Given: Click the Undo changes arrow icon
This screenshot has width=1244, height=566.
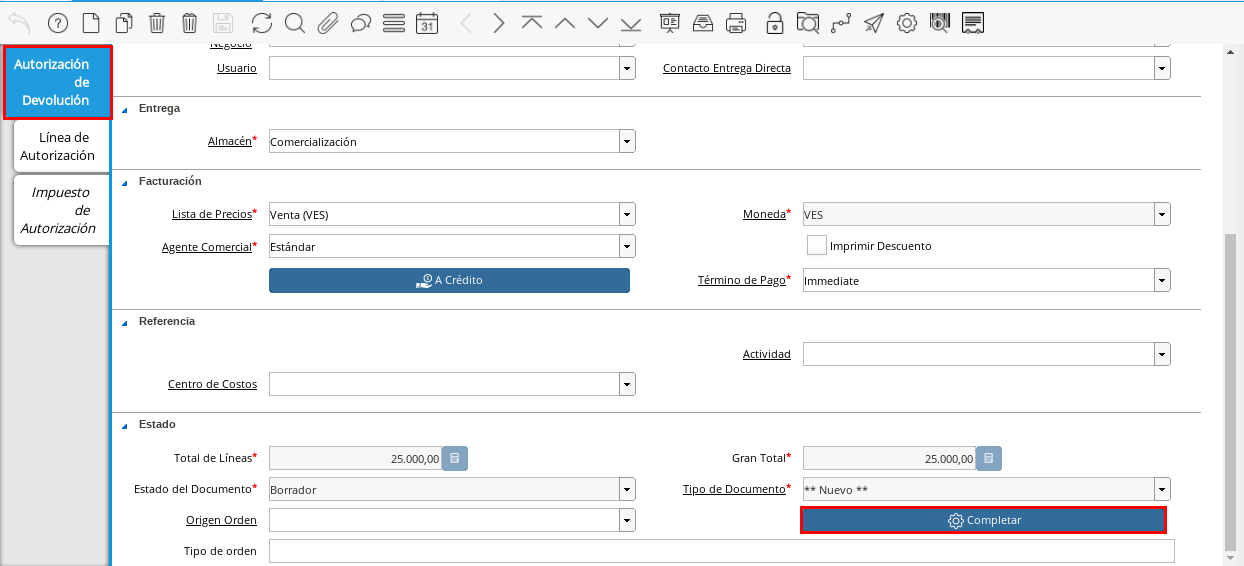Looking at the screenshot, I should point(19,22).
